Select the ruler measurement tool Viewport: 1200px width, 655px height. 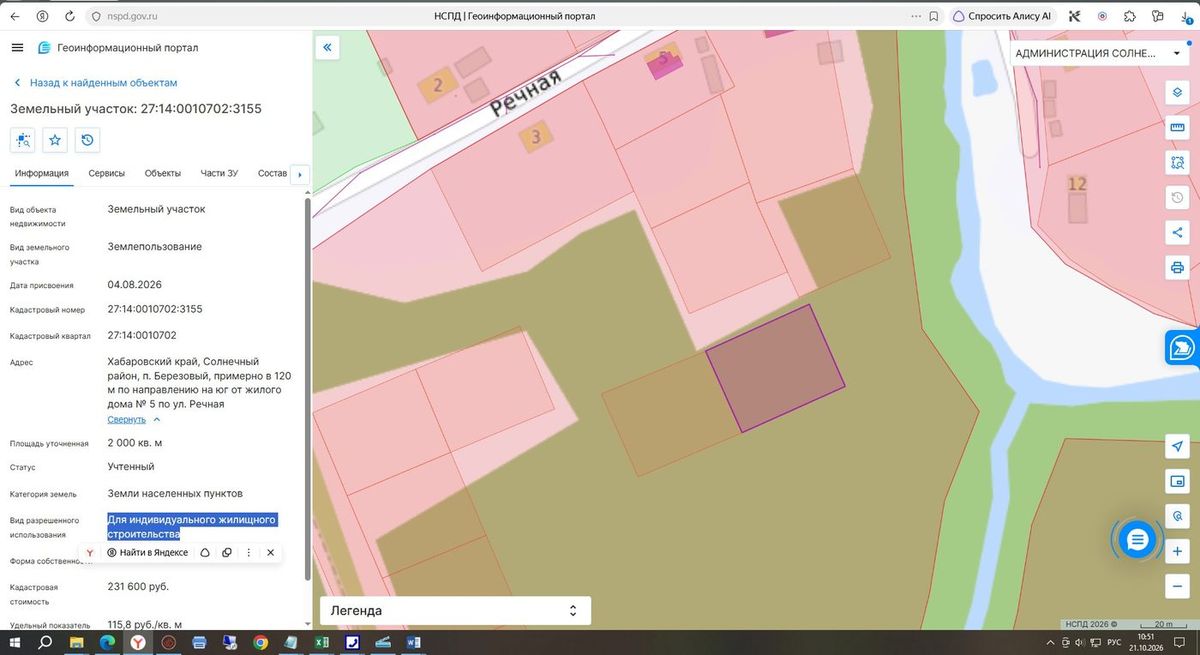[x=1177, y=127]
